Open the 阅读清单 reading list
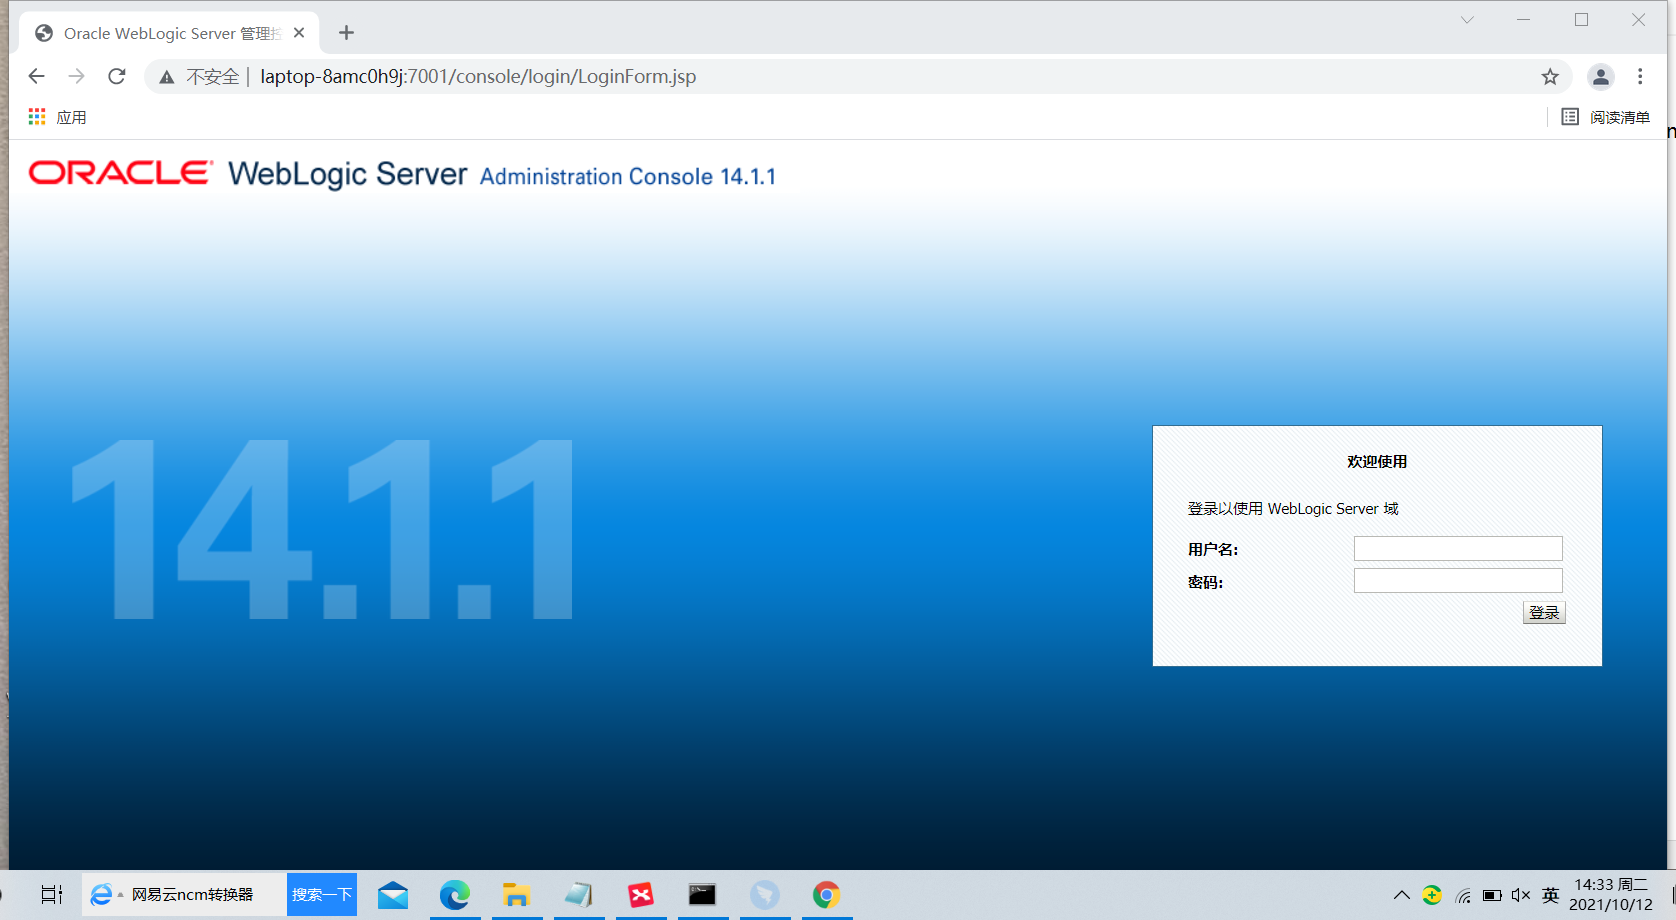Screen dimensions: 1676x920 pos(1620,116)
